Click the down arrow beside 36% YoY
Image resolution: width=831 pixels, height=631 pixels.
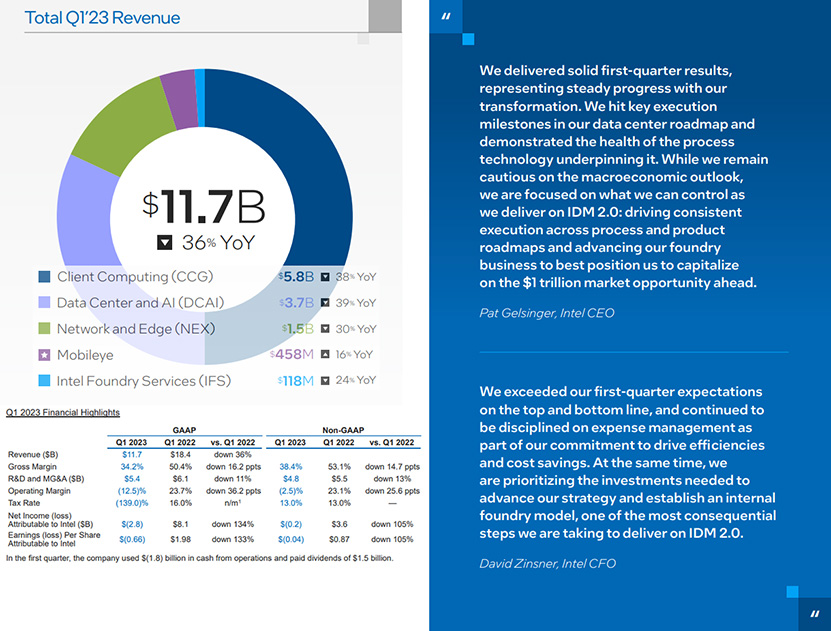tap(165, 243)
